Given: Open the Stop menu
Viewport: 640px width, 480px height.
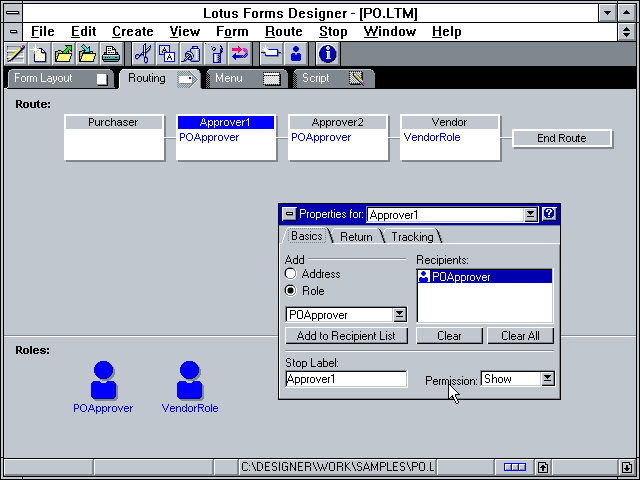Looking at the screenshot, I should [x=333, y=31].
